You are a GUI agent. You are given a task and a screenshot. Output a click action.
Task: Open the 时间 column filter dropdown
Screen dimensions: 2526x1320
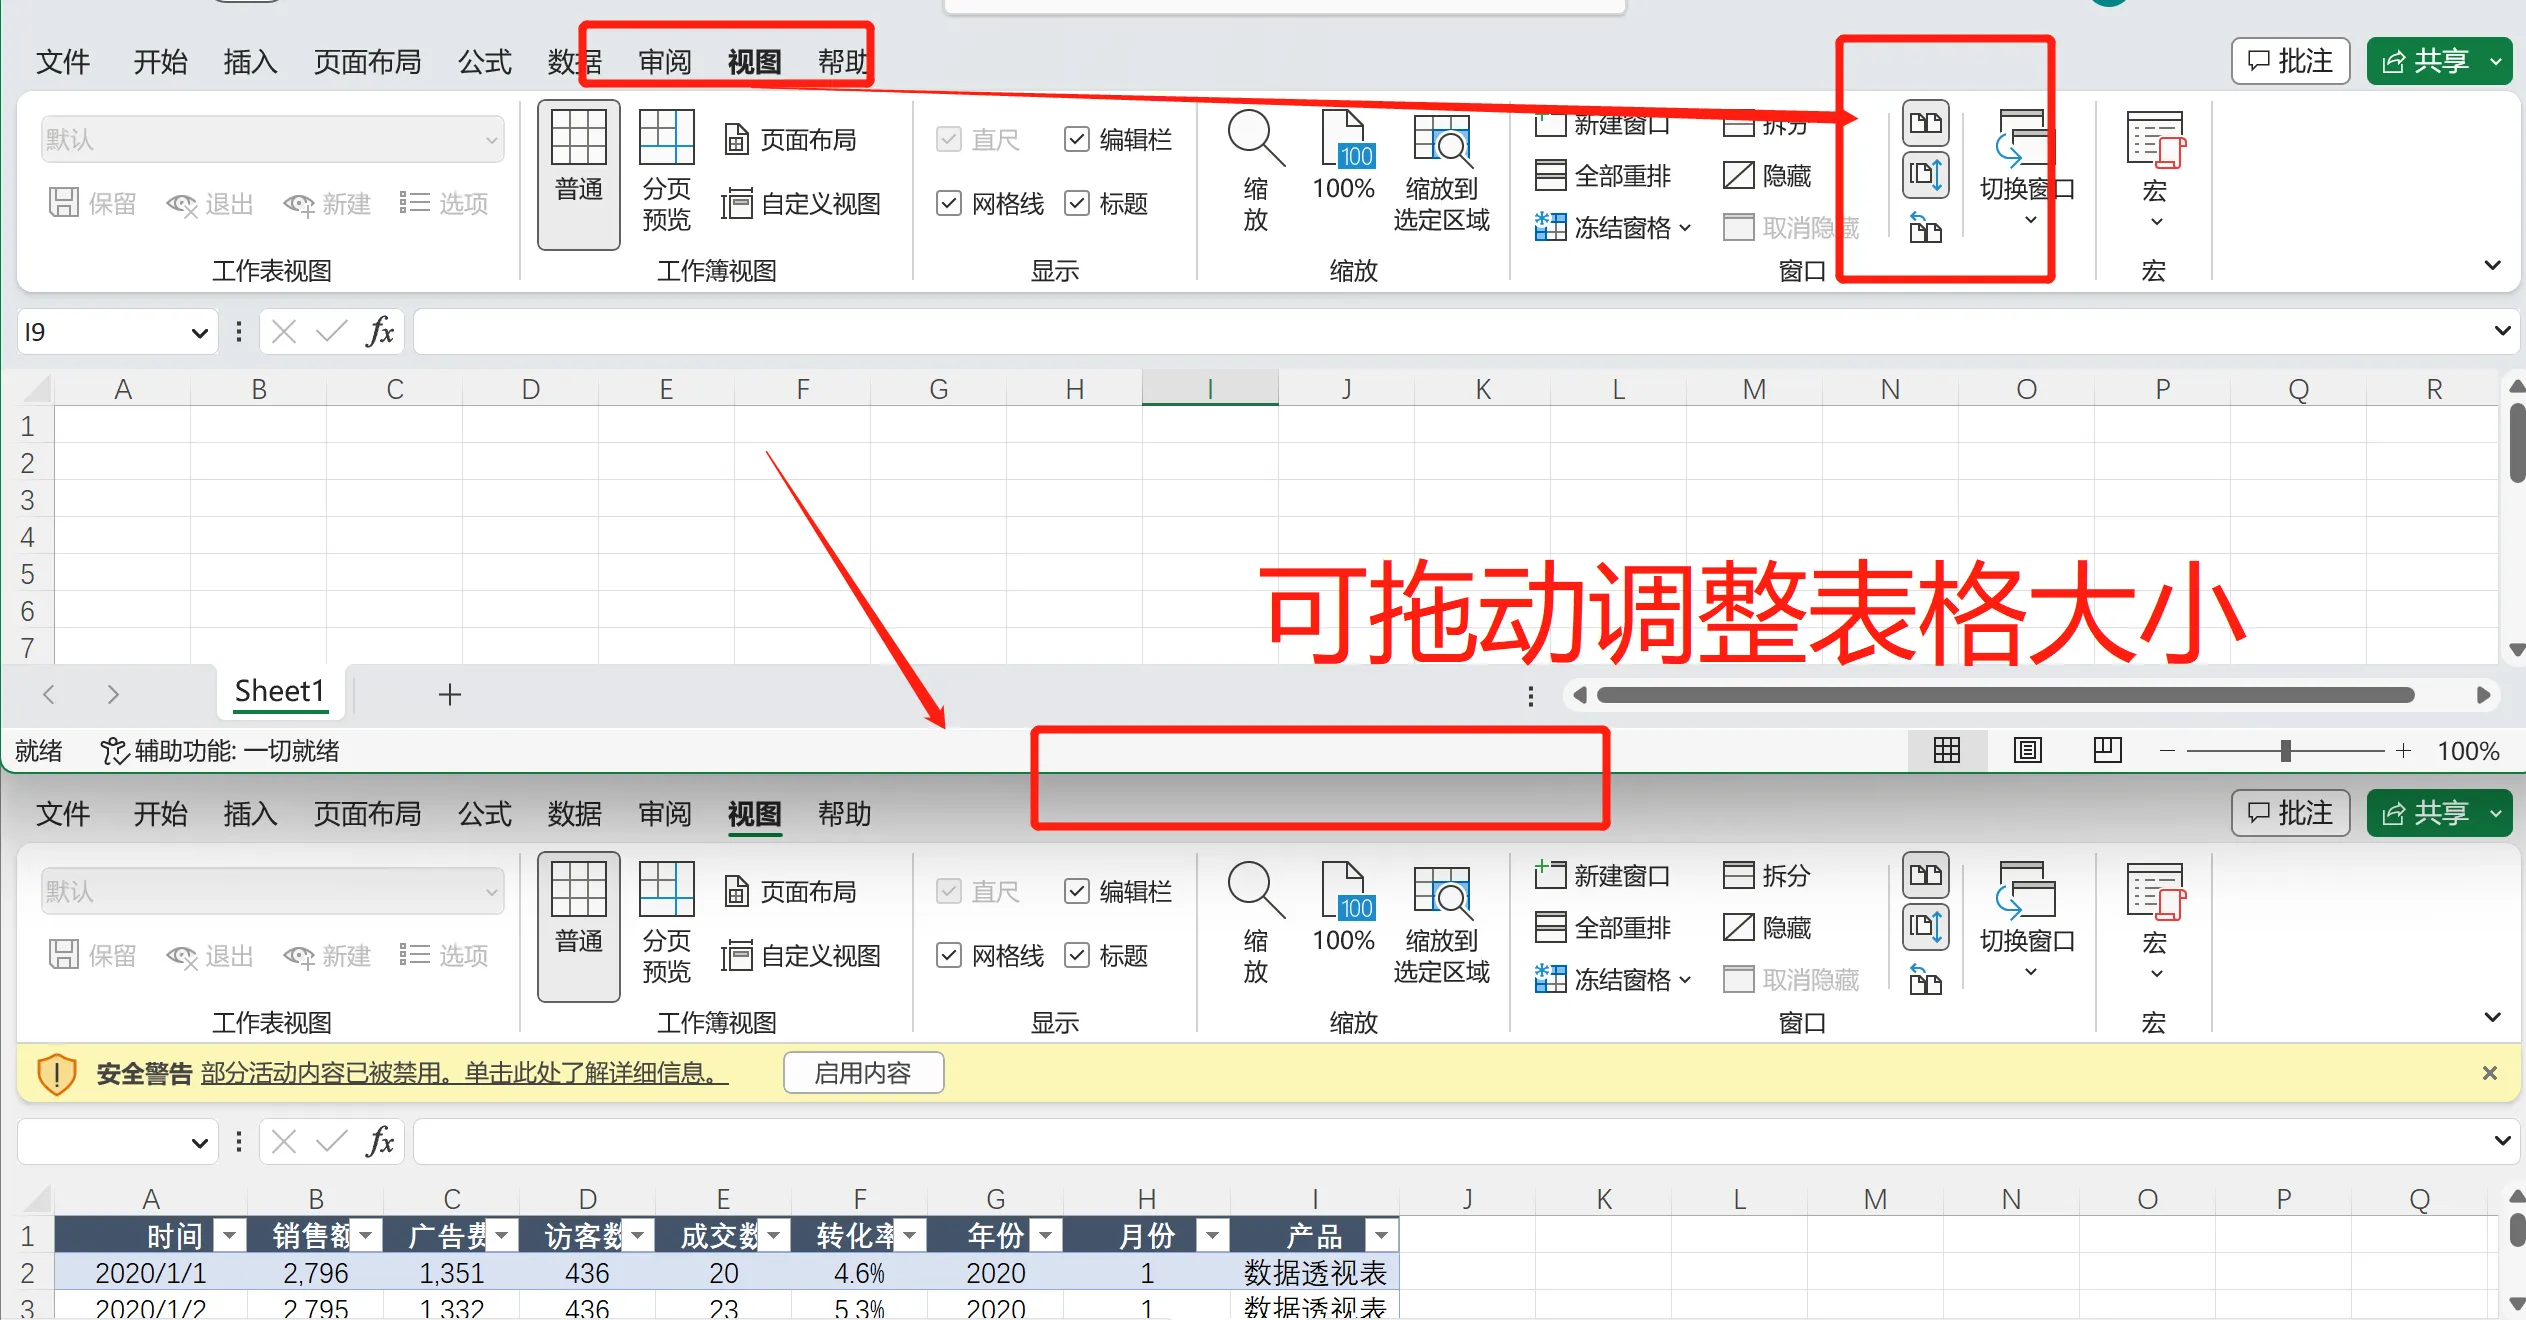[230, 1236]
